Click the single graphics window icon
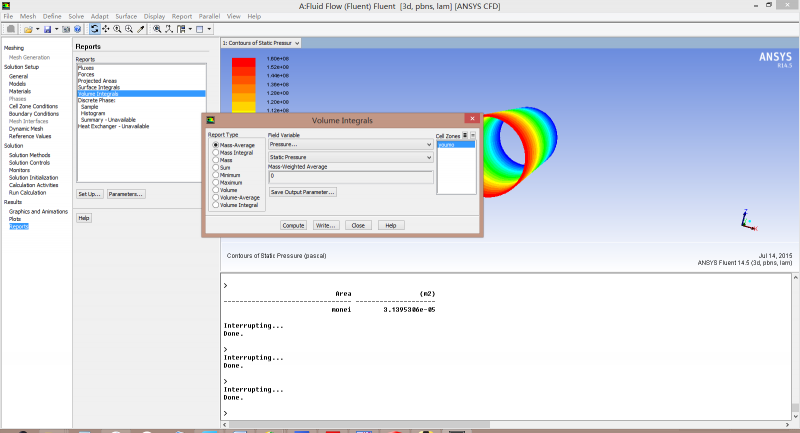 [x=200, y=29]
